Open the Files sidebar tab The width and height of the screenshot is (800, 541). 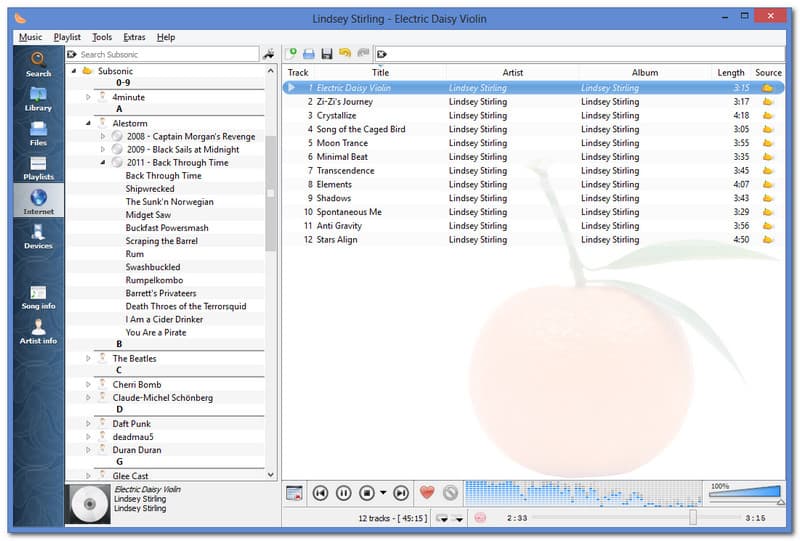[38, 133]
